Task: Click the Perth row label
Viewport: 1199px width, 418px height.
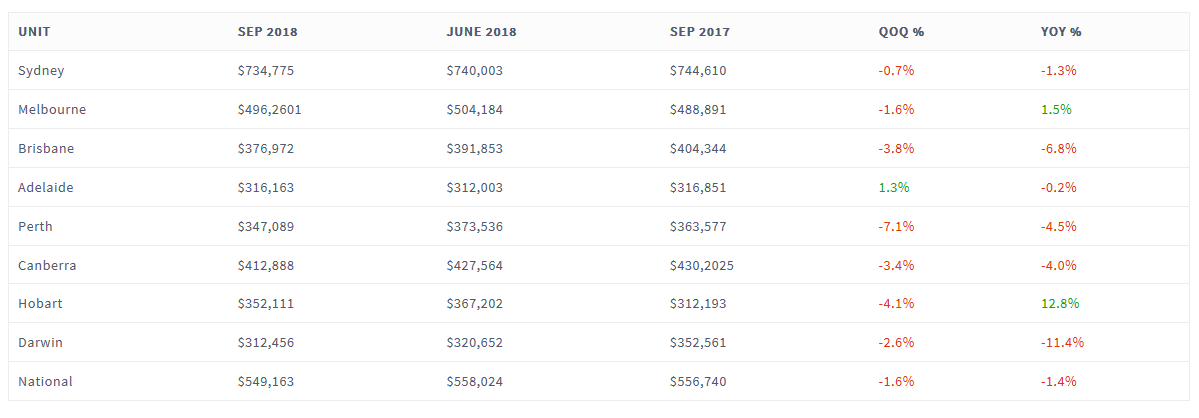Action: 35,227
